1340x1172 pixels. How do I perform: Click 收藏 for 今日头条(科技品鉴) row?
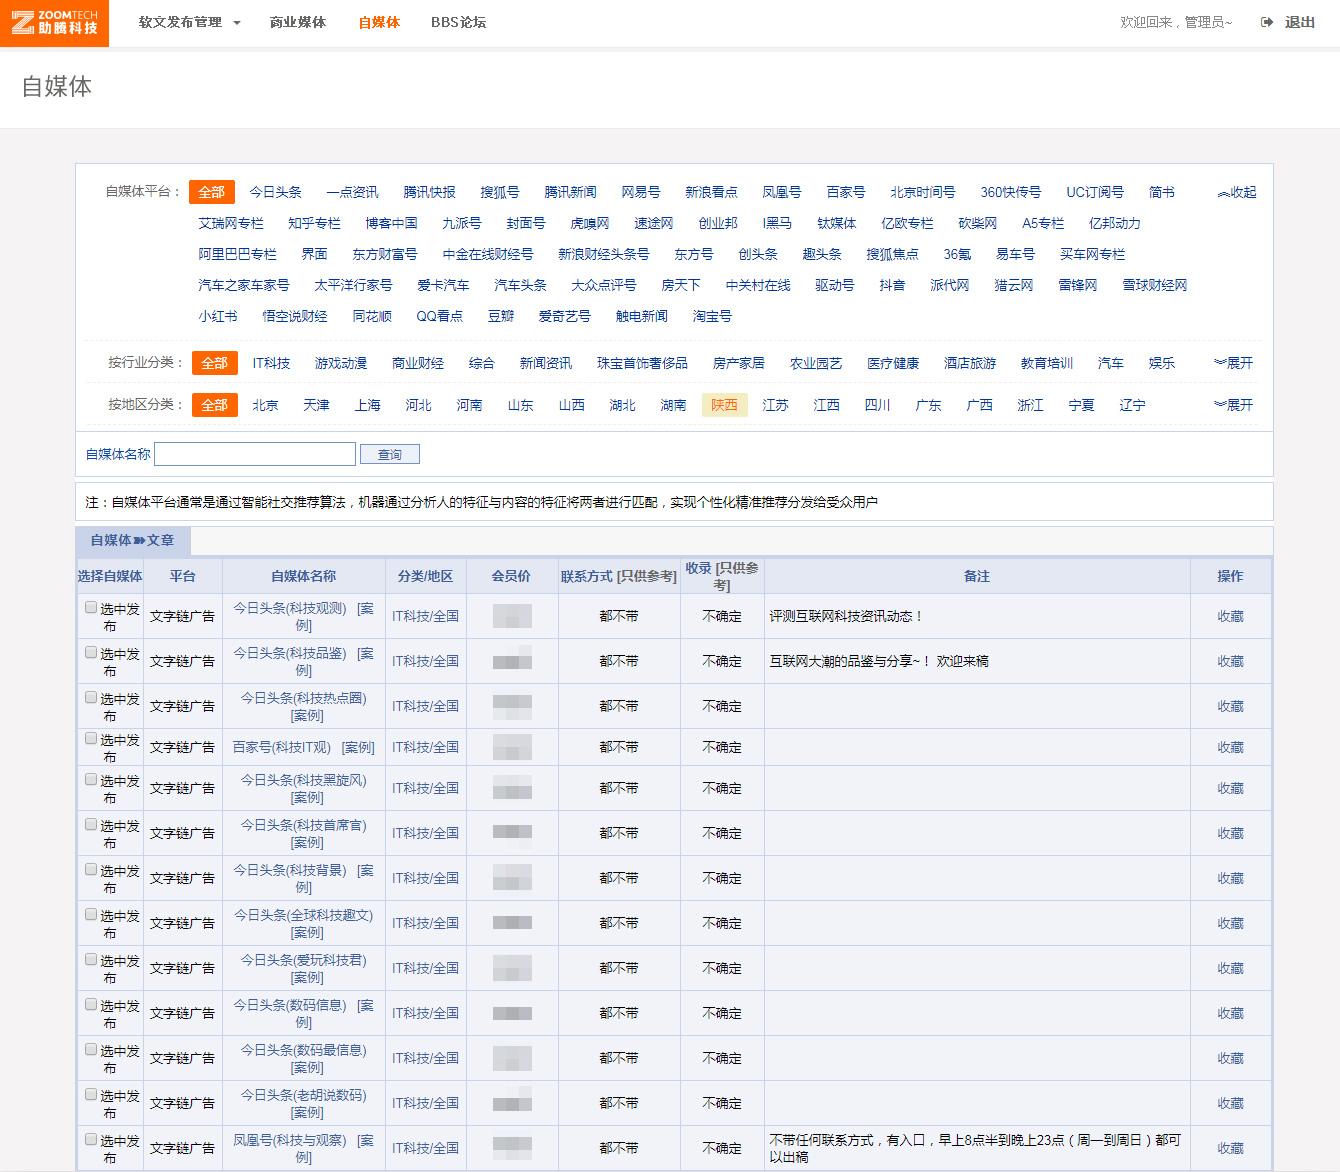(x=1230, y=661)
